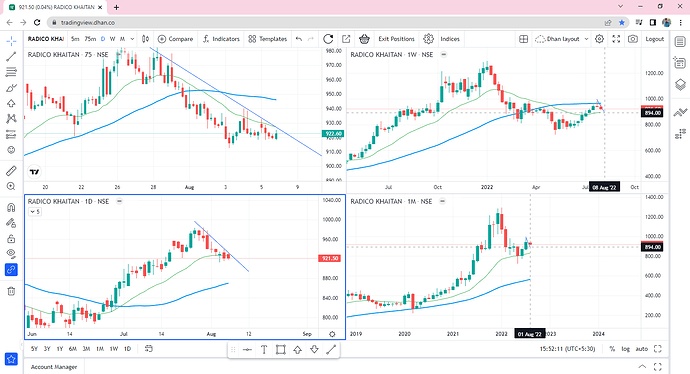Click the Compare button
The height and width of the screenshot is (374, 690).
click(176, 39)
